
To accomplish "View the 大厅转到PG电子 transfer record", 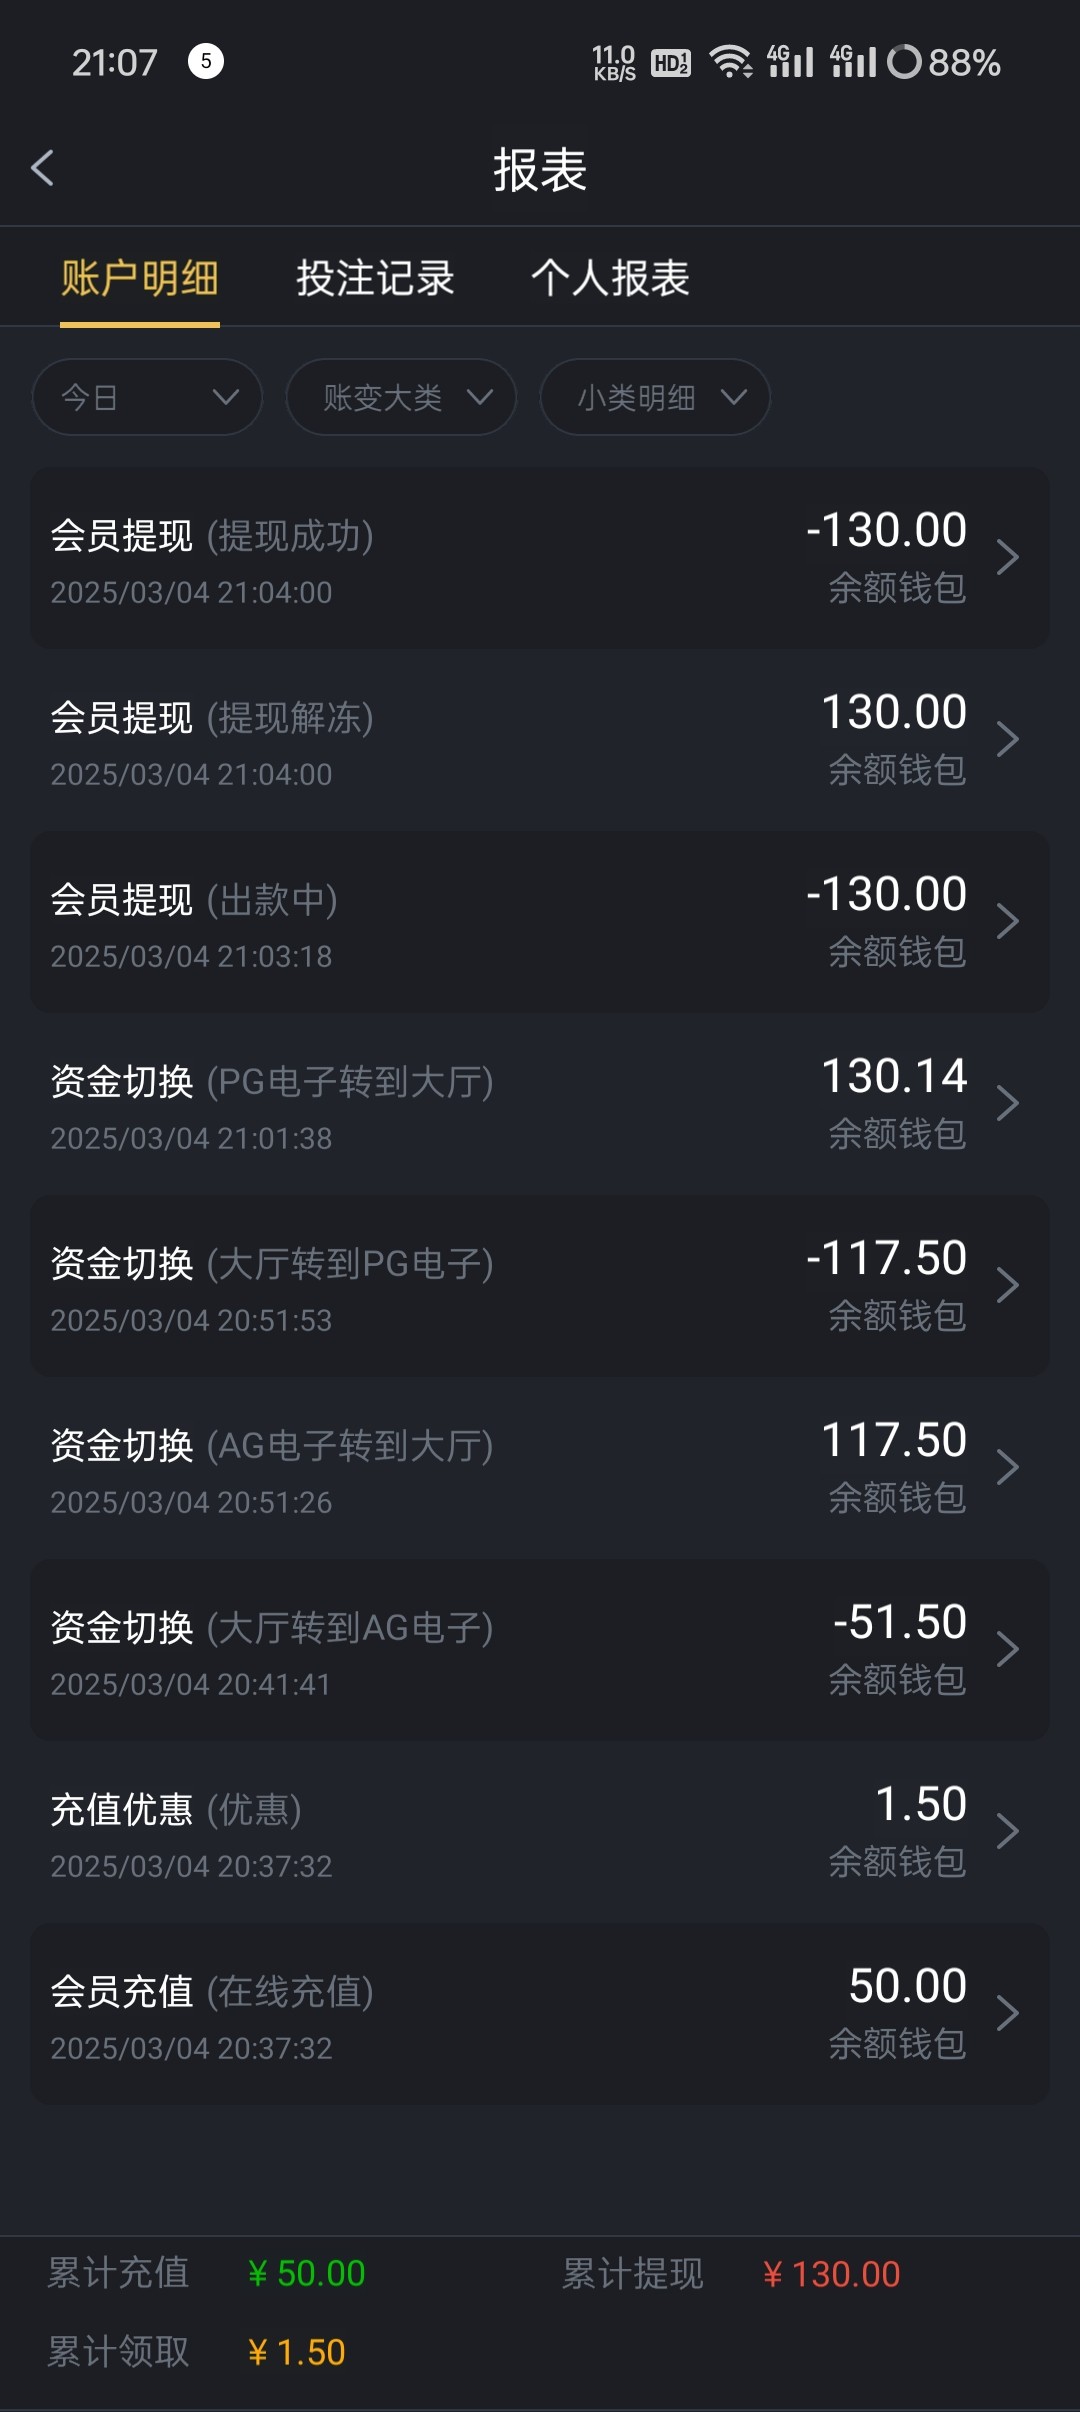I will coord(540,1286).
